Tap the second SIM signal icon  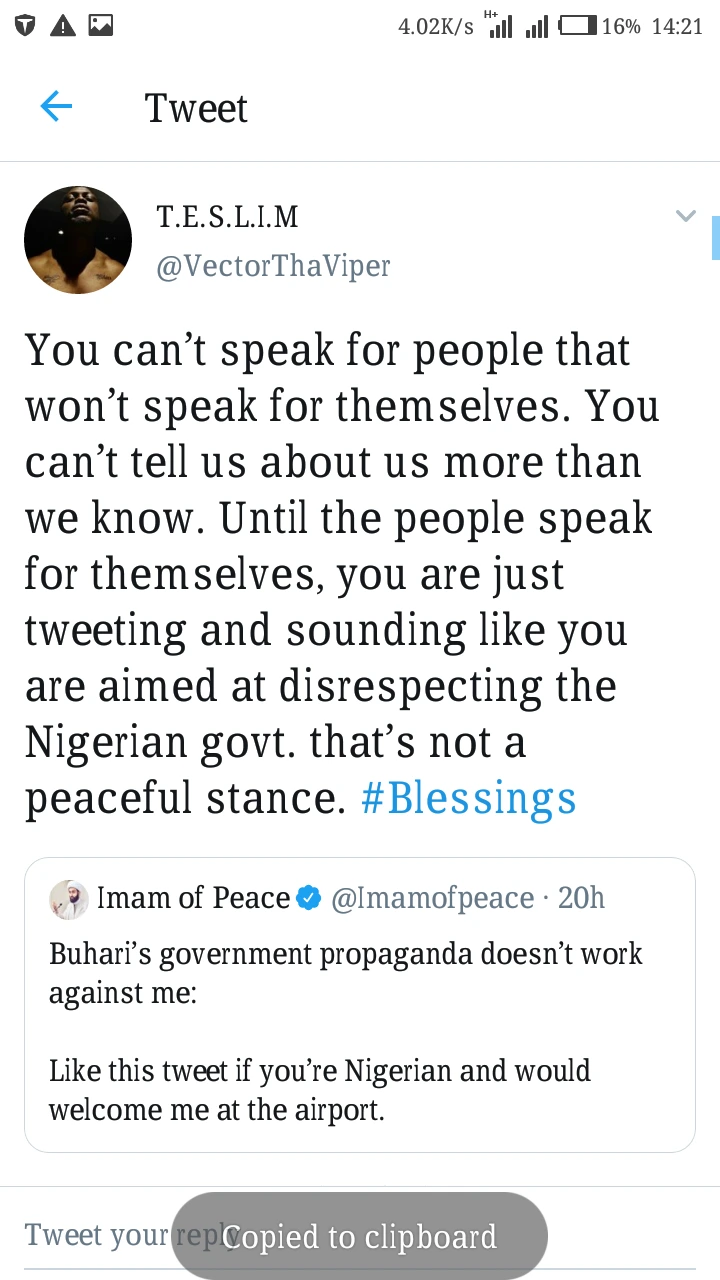point(537,27)
